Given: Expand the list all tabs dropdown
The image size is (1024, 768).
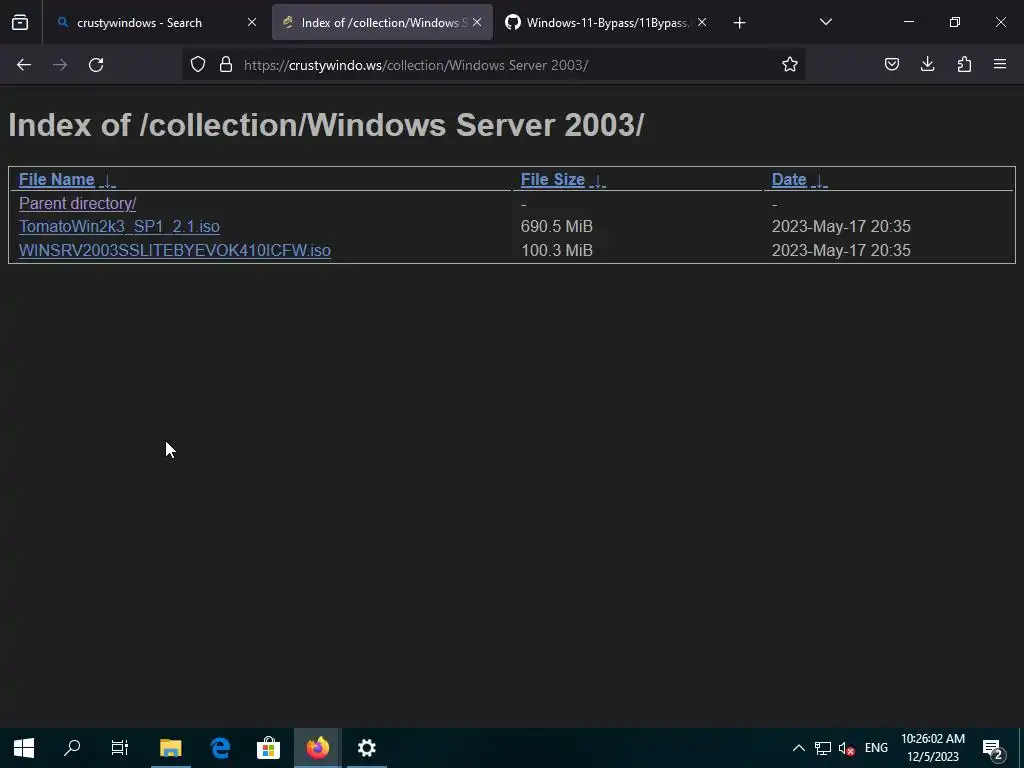Looking at the screenshot, I should [x=825, y=23].
